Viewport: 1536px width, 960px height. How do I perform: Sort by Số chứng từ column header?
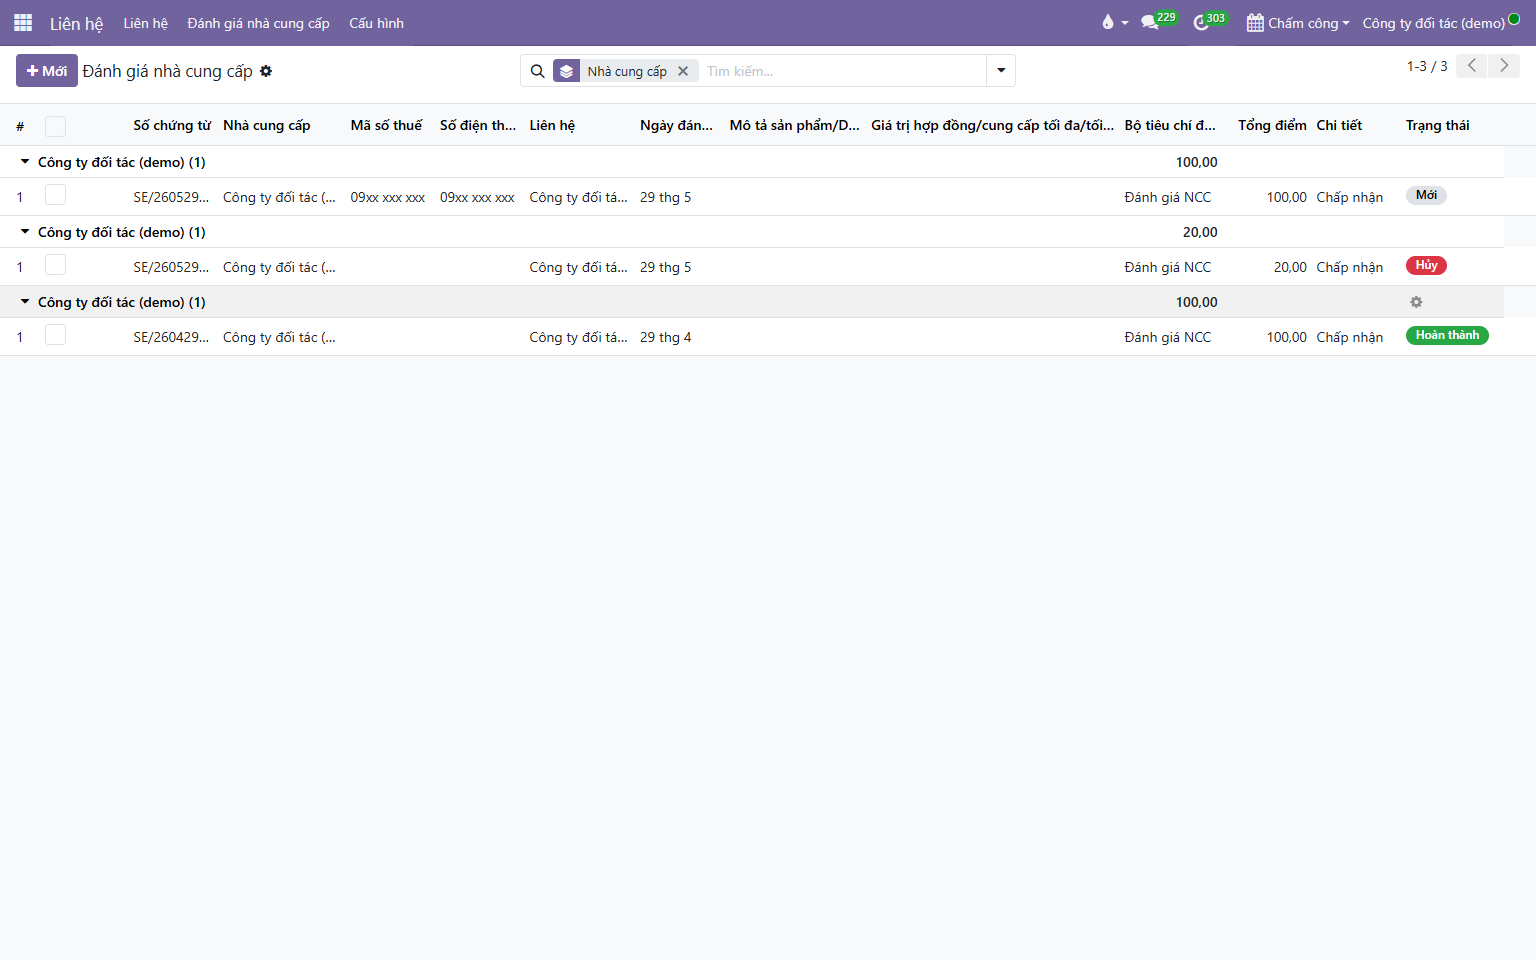pyautogui.click(x=172, y=125)
